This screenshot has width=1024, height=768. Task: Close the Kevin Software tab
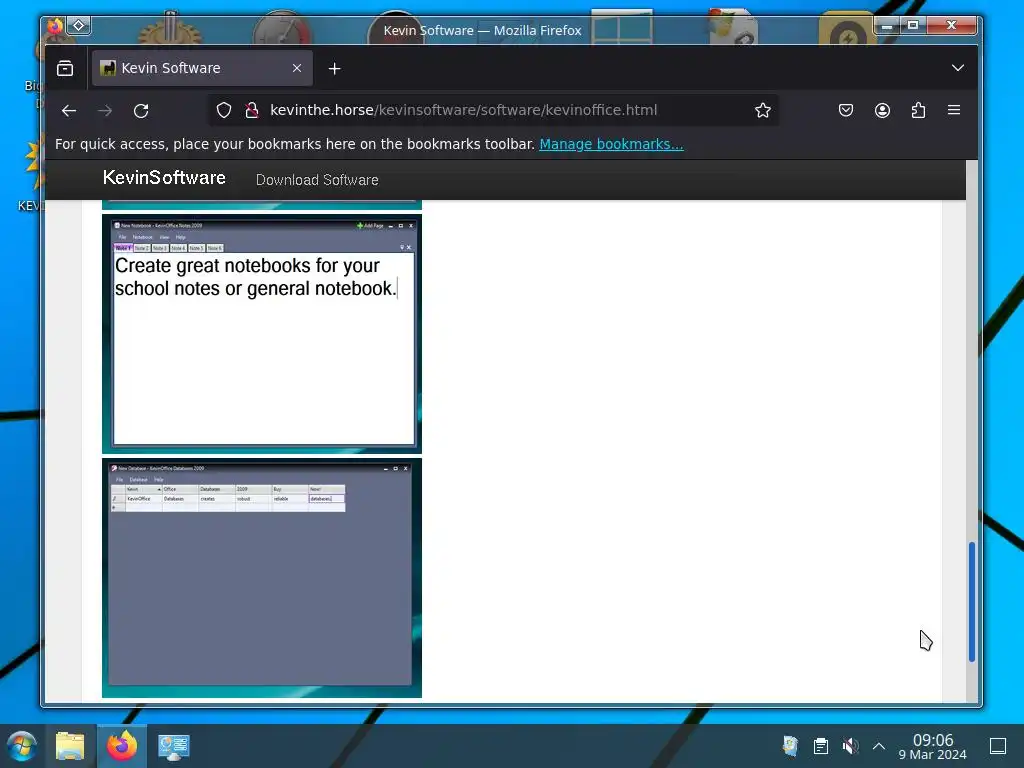(x=297, y=68)
